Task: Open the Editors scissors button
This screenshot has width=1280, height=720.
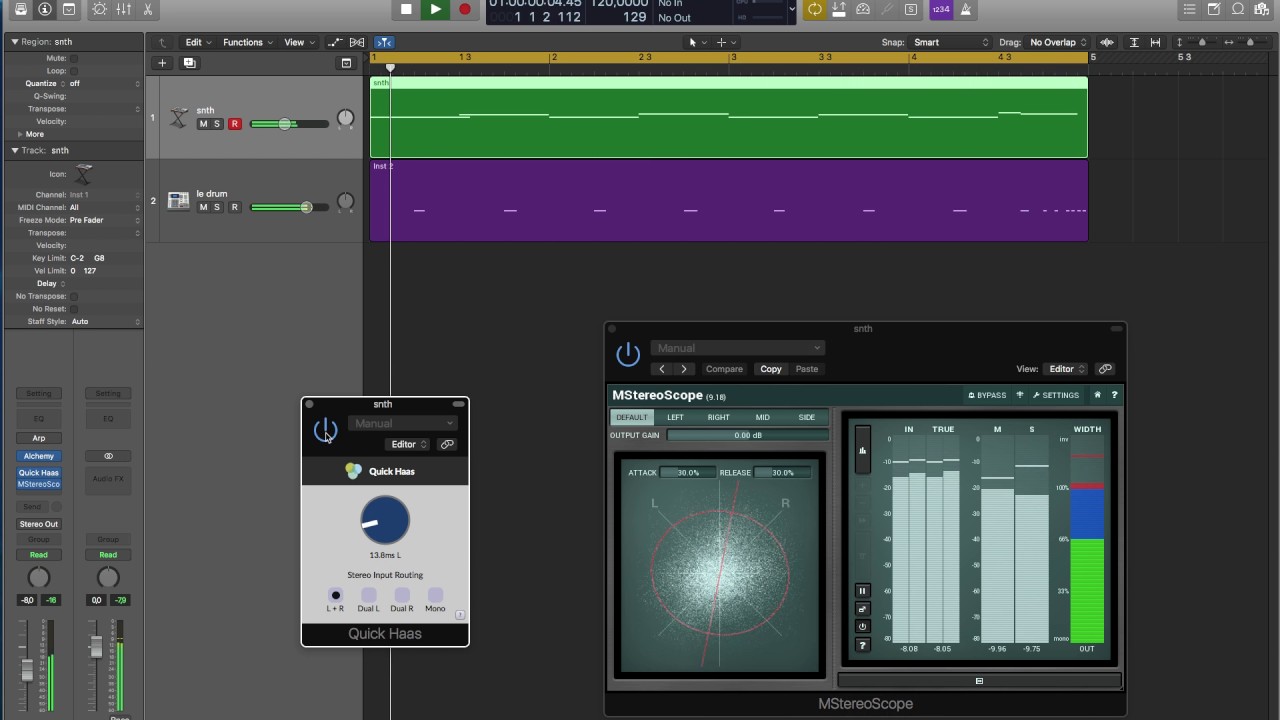Action: [147, 9]
